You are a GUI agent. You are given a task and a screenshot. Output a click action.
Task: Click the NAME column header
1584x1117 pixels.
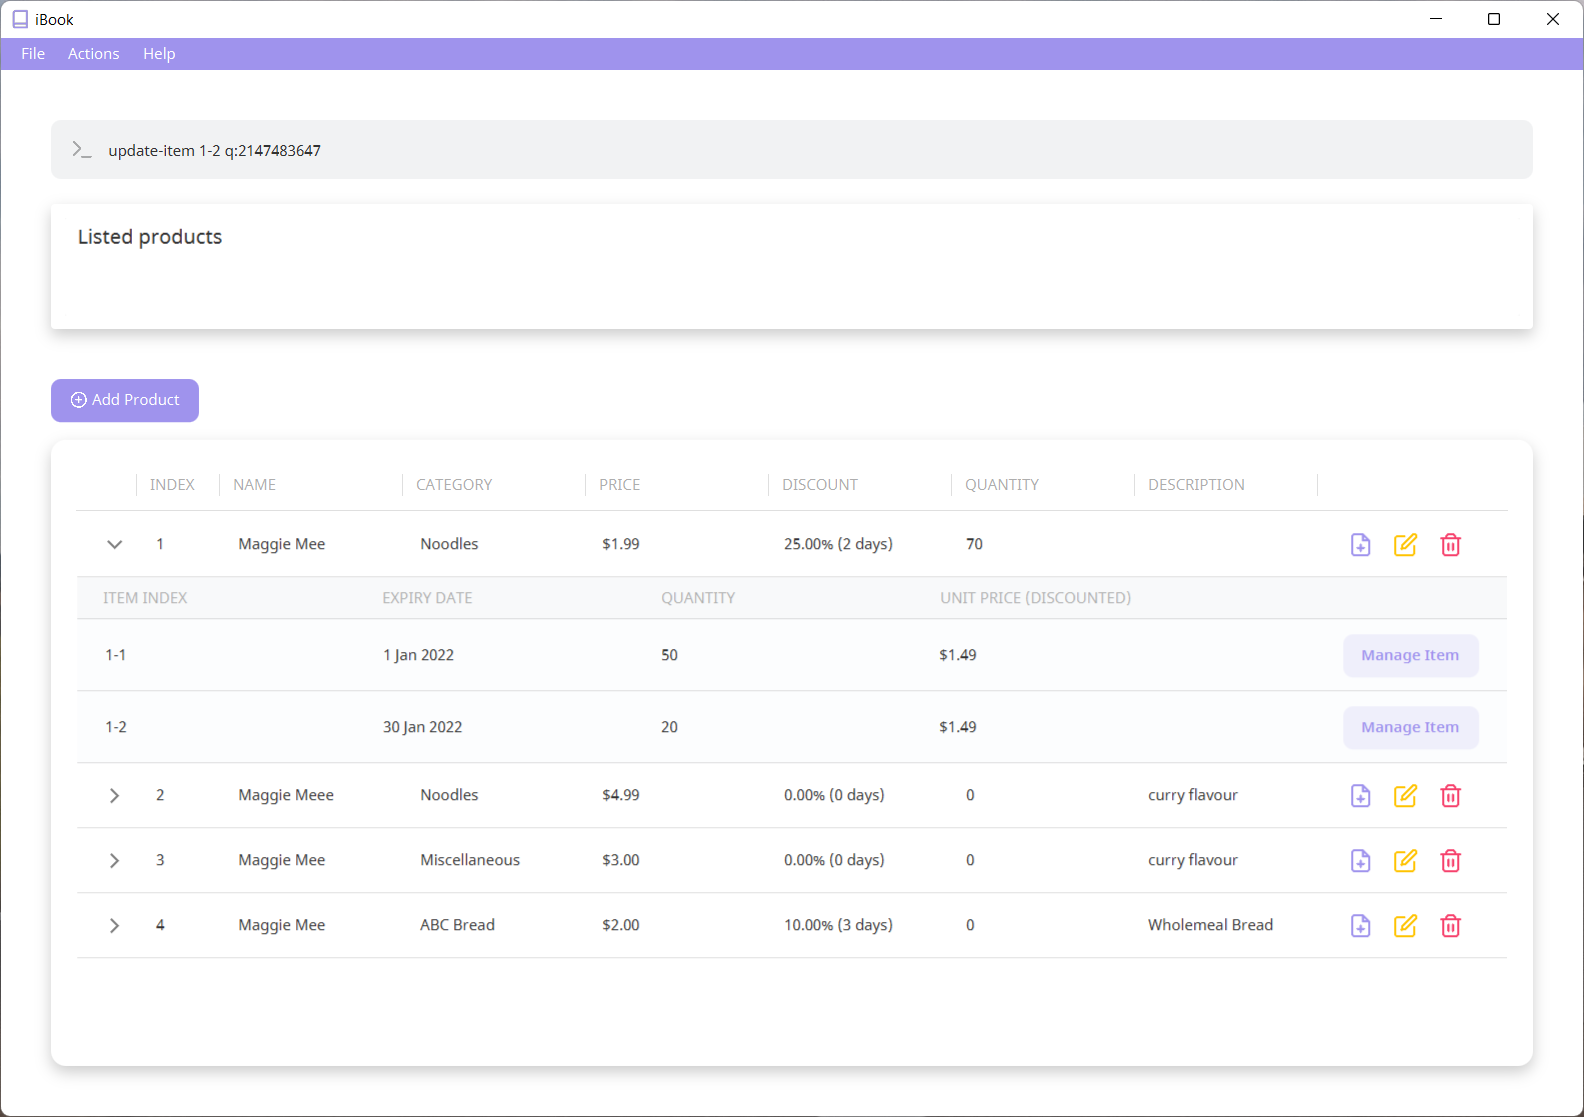point(254,485)
